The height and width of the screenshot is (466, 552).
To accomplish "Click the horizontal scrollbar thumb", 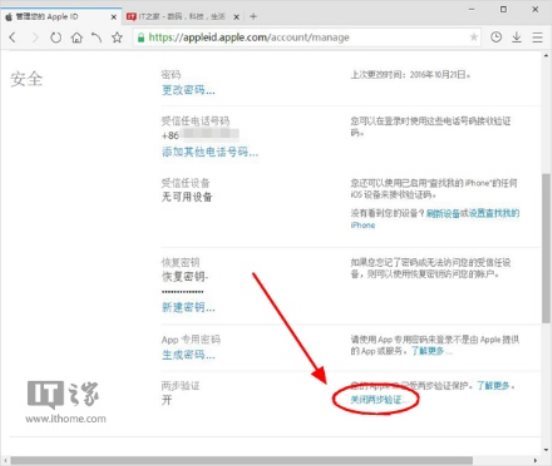I will (x=242, y=460).
